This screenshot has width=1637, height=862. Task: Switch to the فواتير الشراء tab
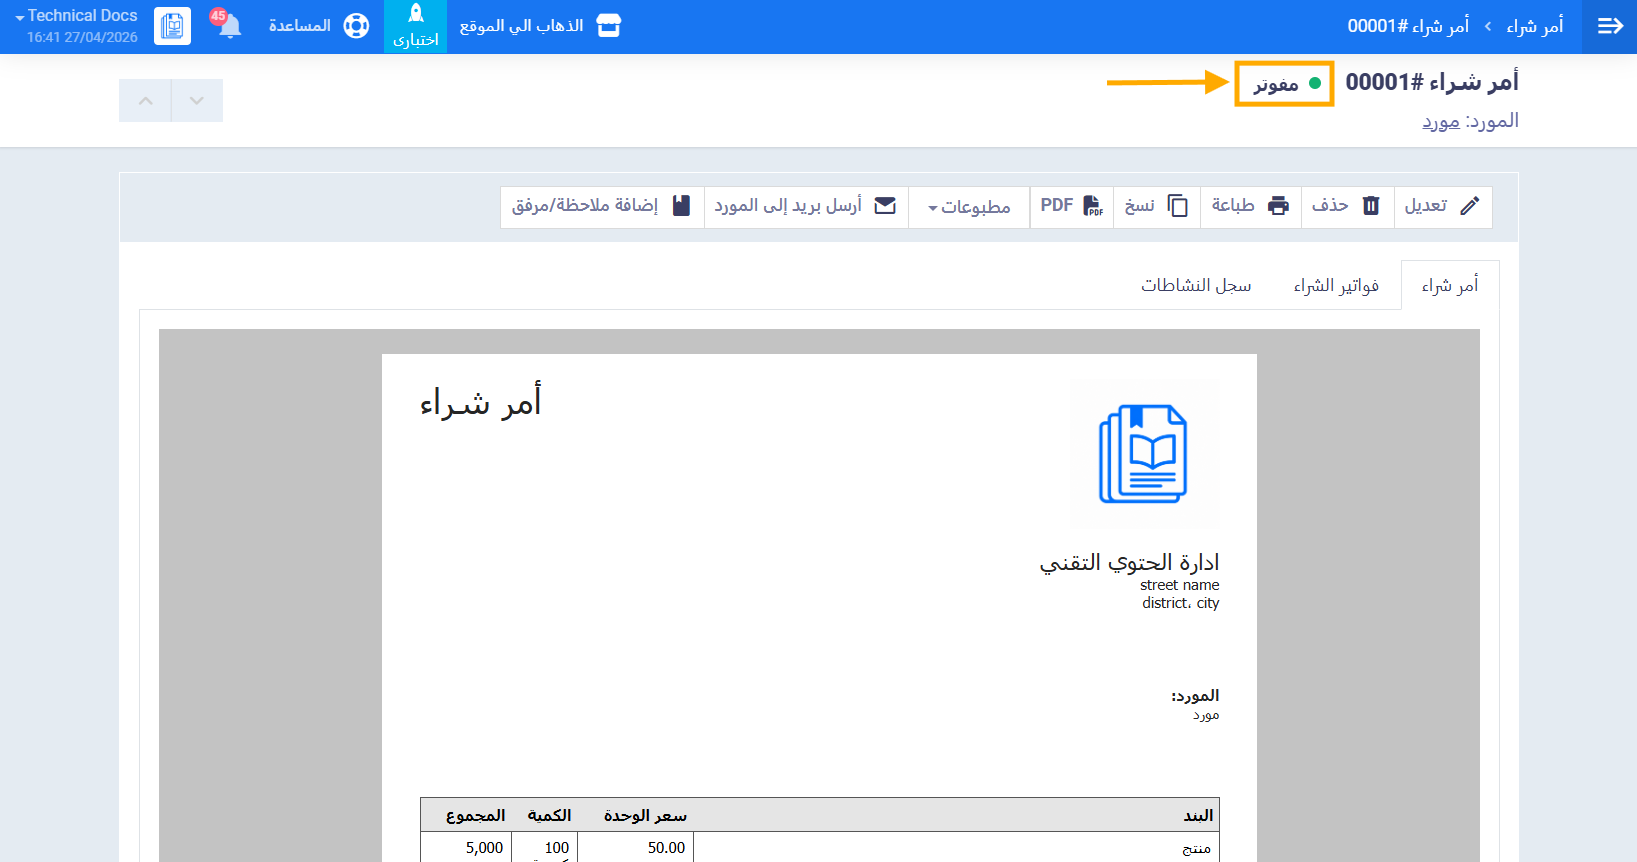pyautogui.click(x=1335, y=286)
